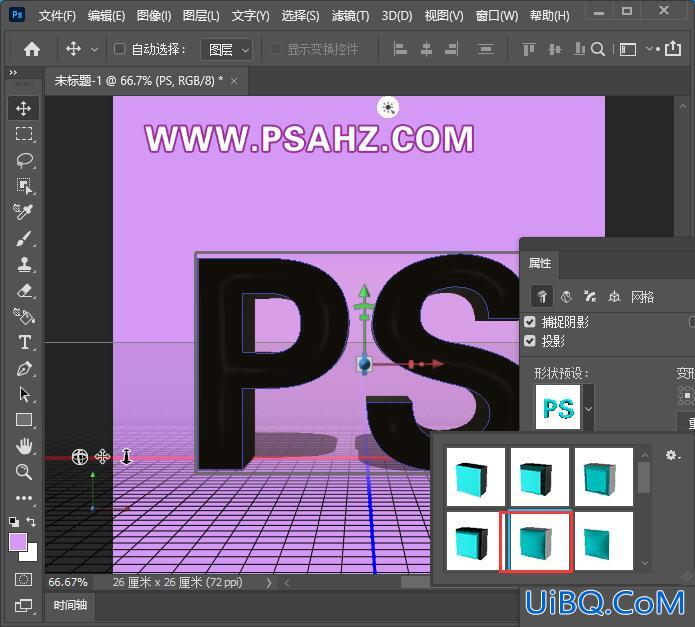Select the Pen tool
Viewport: 695px width, 627px height.
coord(23,369)
